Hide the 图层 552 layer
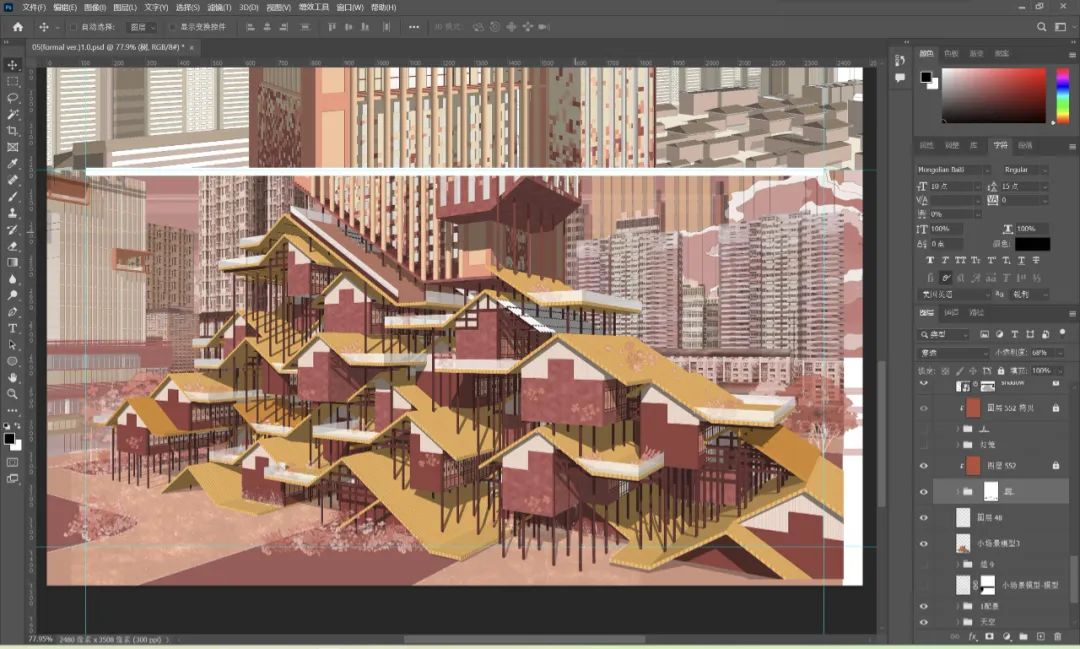The width and height of the screenshot is (1080, 649). click(x=924, y=466)
